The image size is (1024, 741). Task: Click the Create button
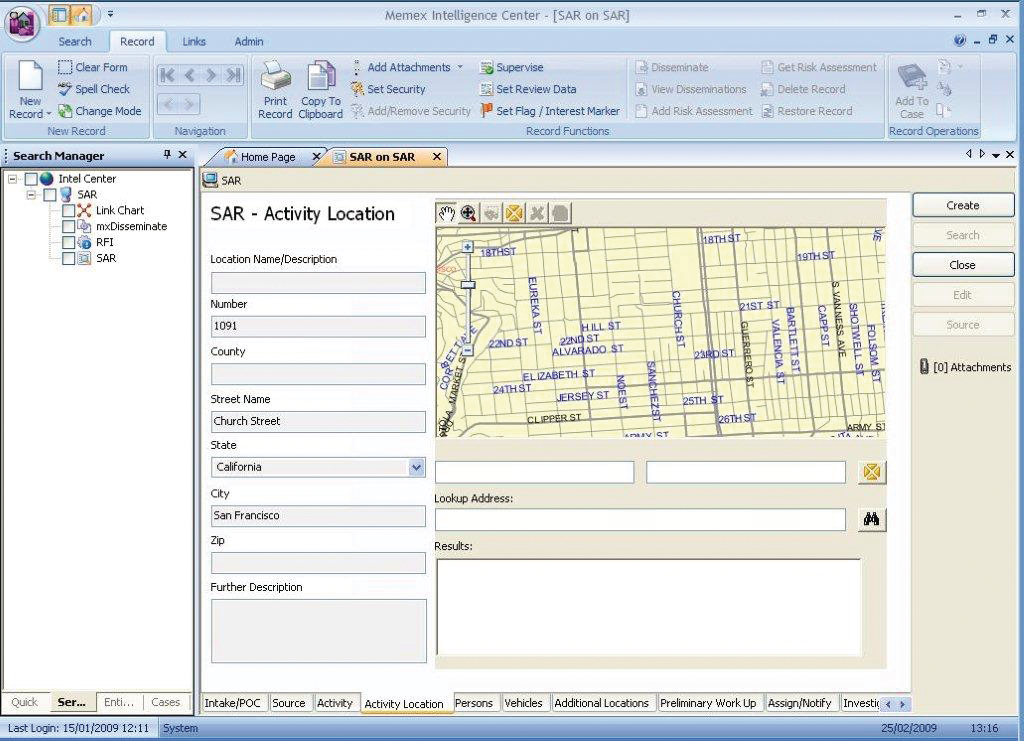point(962,205)
